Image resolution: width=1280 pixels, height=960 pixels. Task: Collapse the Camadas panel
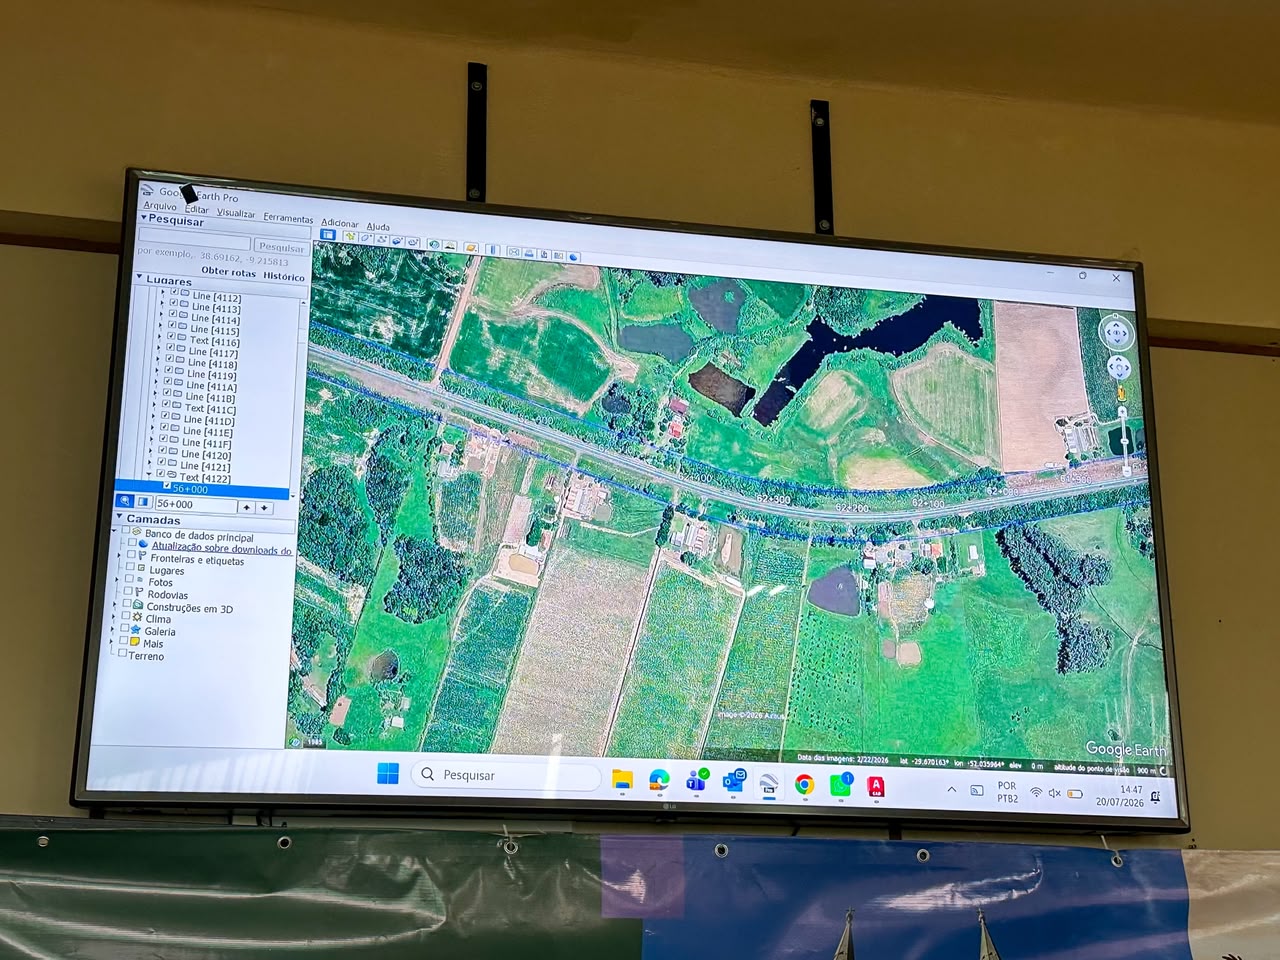click(x=120, y=517)
